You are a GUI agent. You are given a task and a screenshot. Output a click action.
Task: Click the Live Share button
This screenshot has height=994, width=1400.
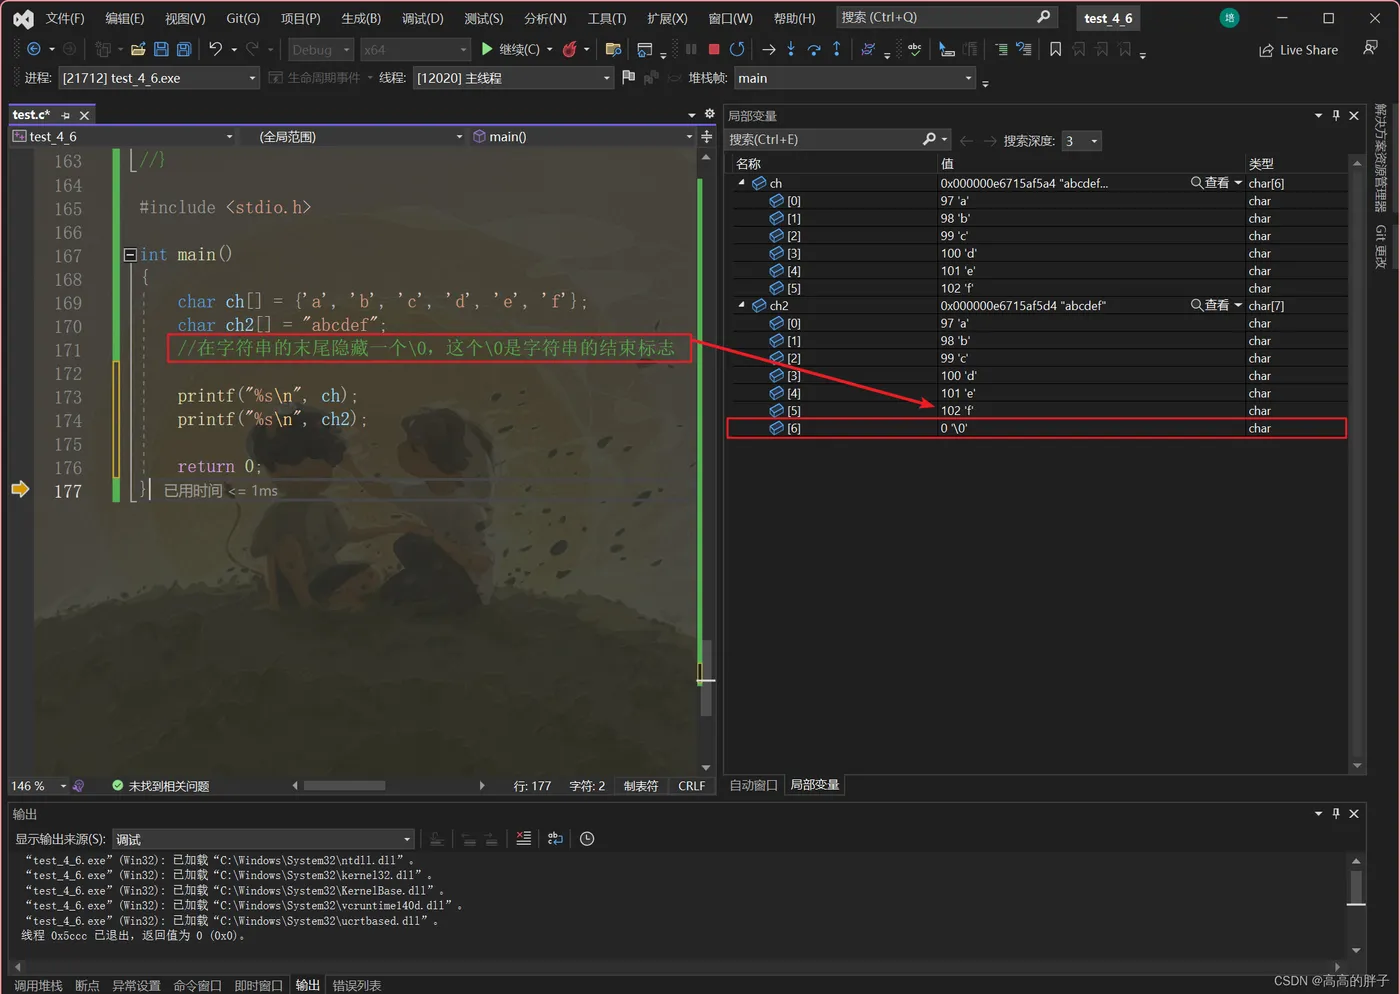pyautogui.click(x=1298, y=50)
